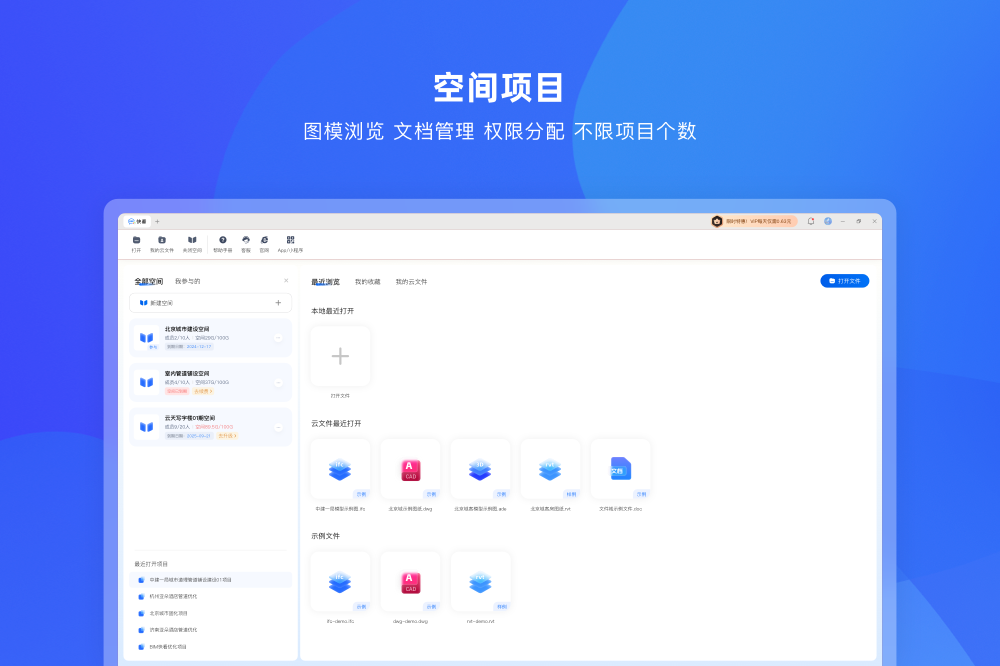The width and height of the screenshot is (1000, 666).
Task: Click 去升级 link on 云天写字楼01期空间
Action: click(227, 436)
